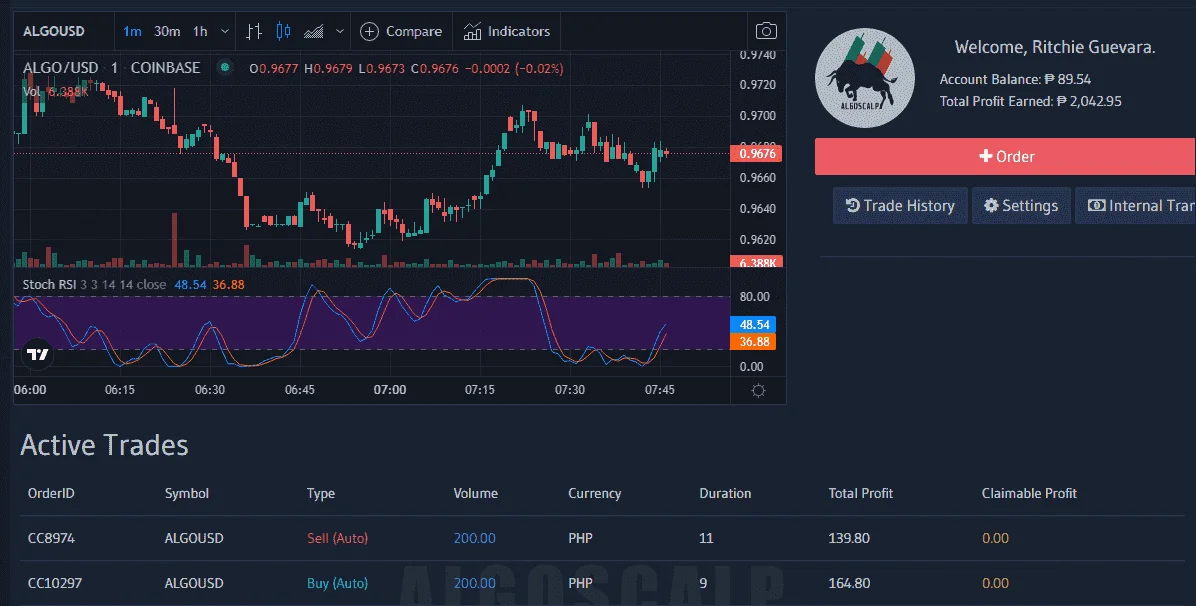This screenshot has width=1196, height=606.
Task: Click the Sell (Auto) type cell
Action: [337, 538]
